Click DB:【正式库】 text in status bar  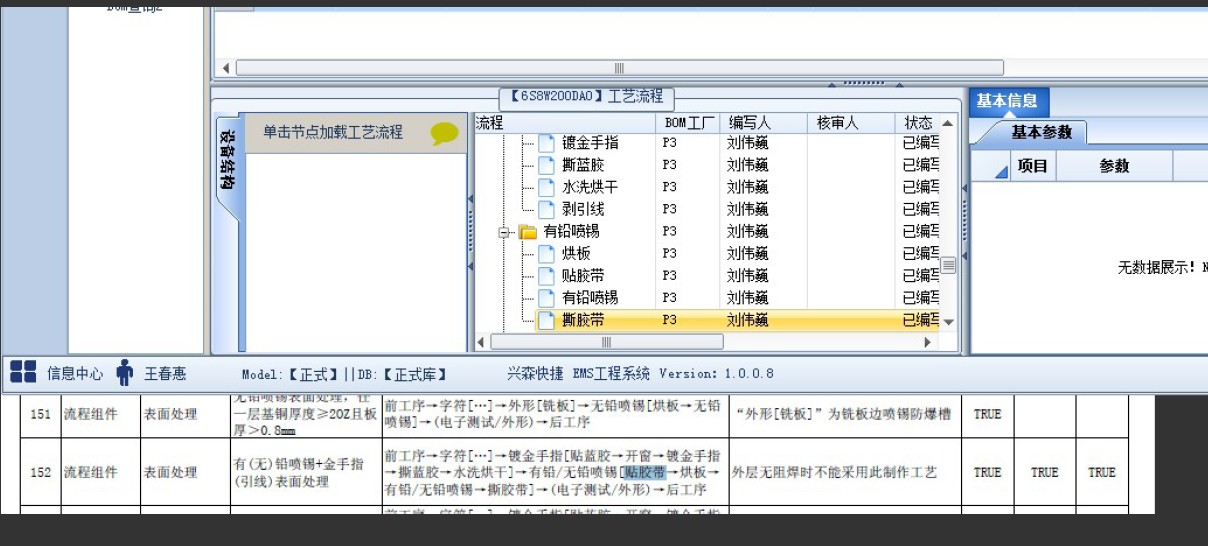402,375
